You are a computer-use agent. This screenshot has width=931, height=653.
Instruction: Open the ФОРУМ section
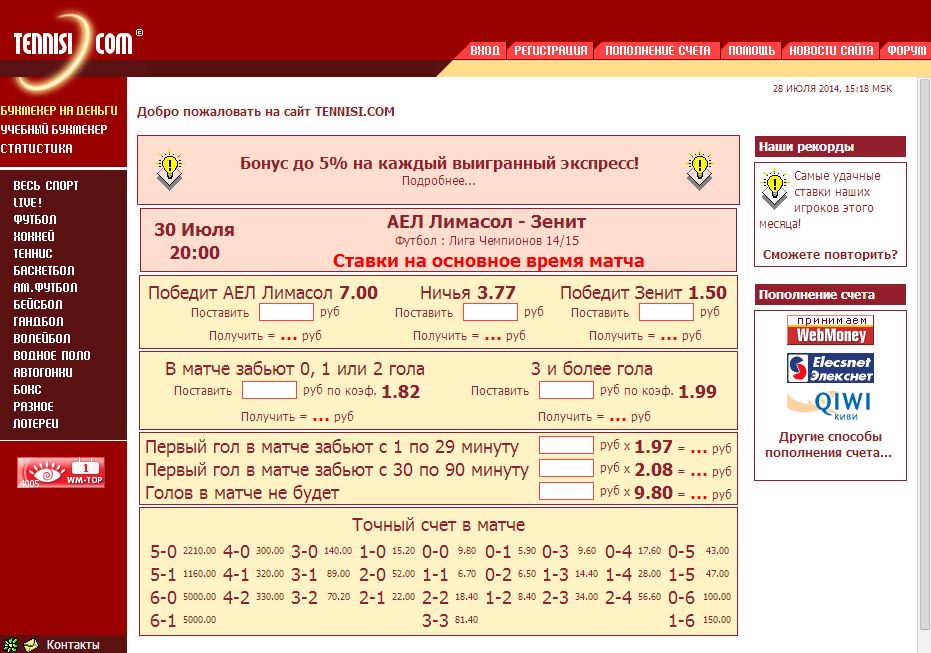tap(905, 49)
